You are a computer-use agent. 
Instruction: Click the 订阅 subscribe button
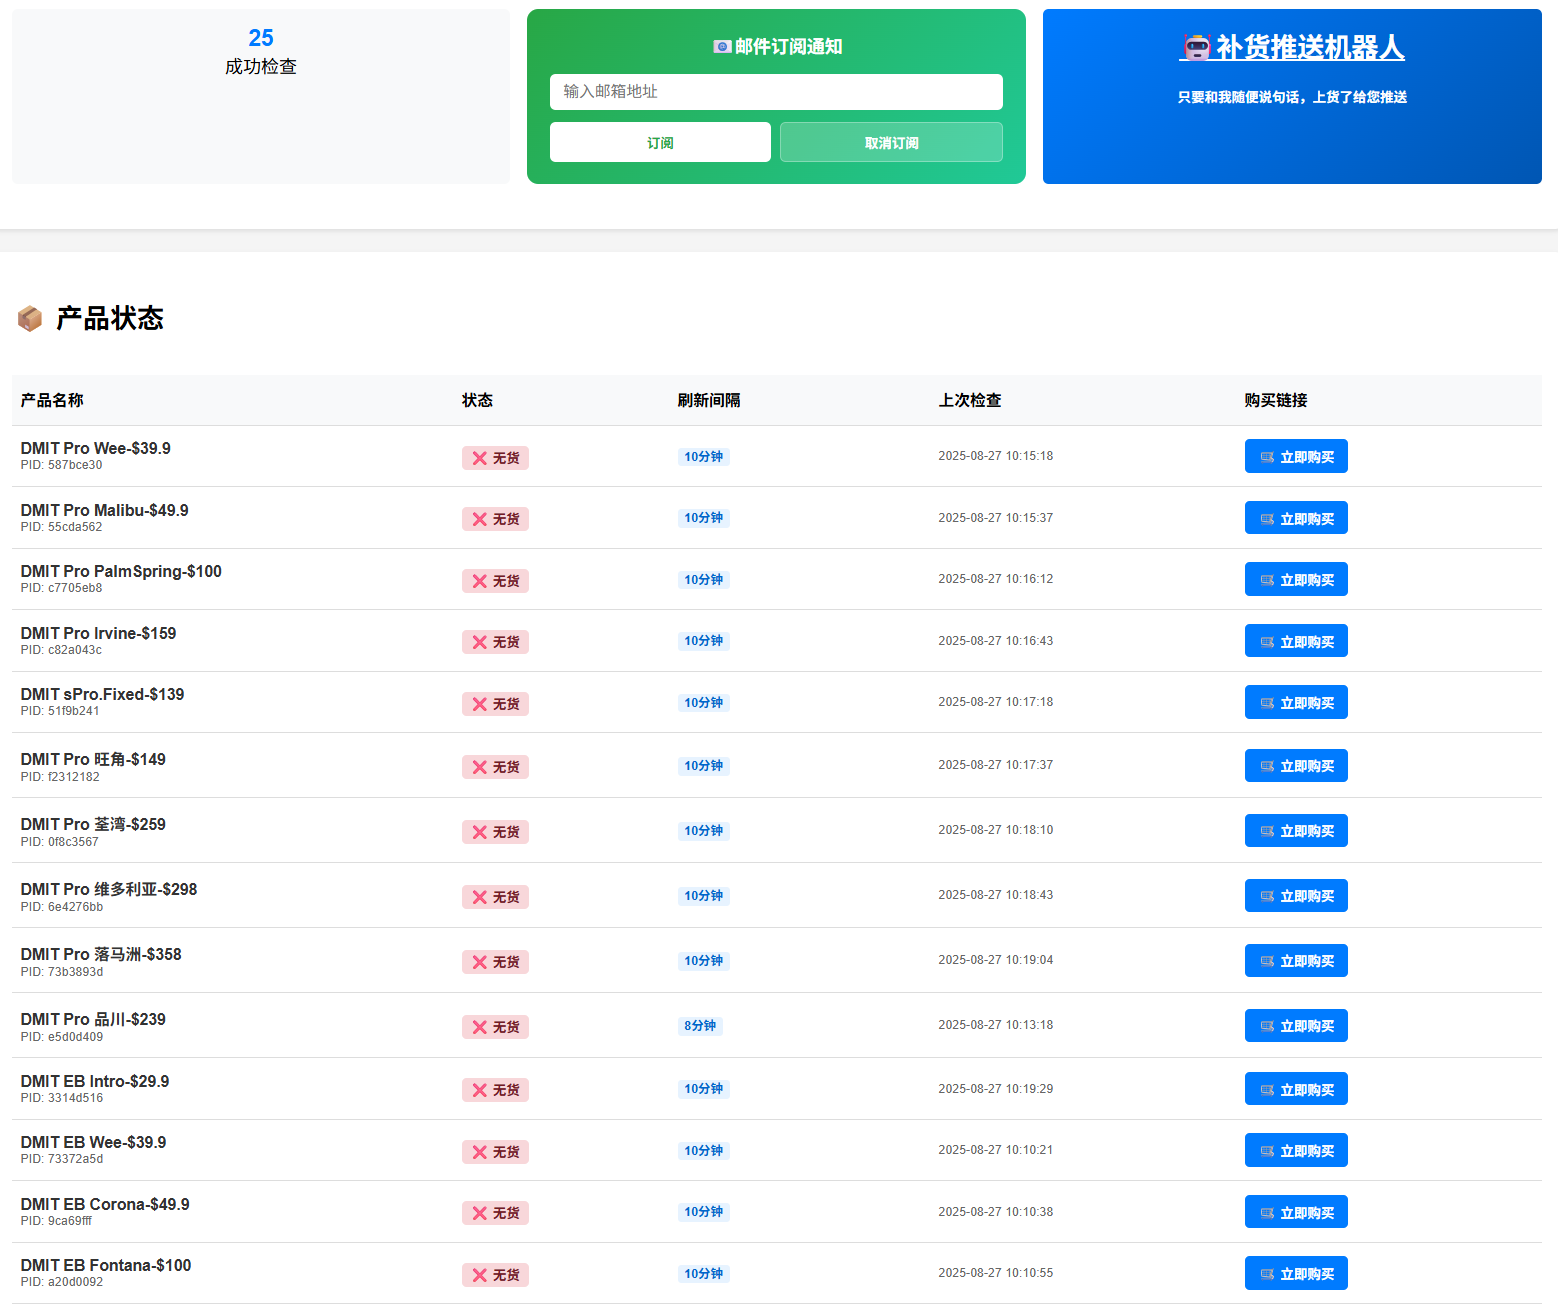click(660, 142)
